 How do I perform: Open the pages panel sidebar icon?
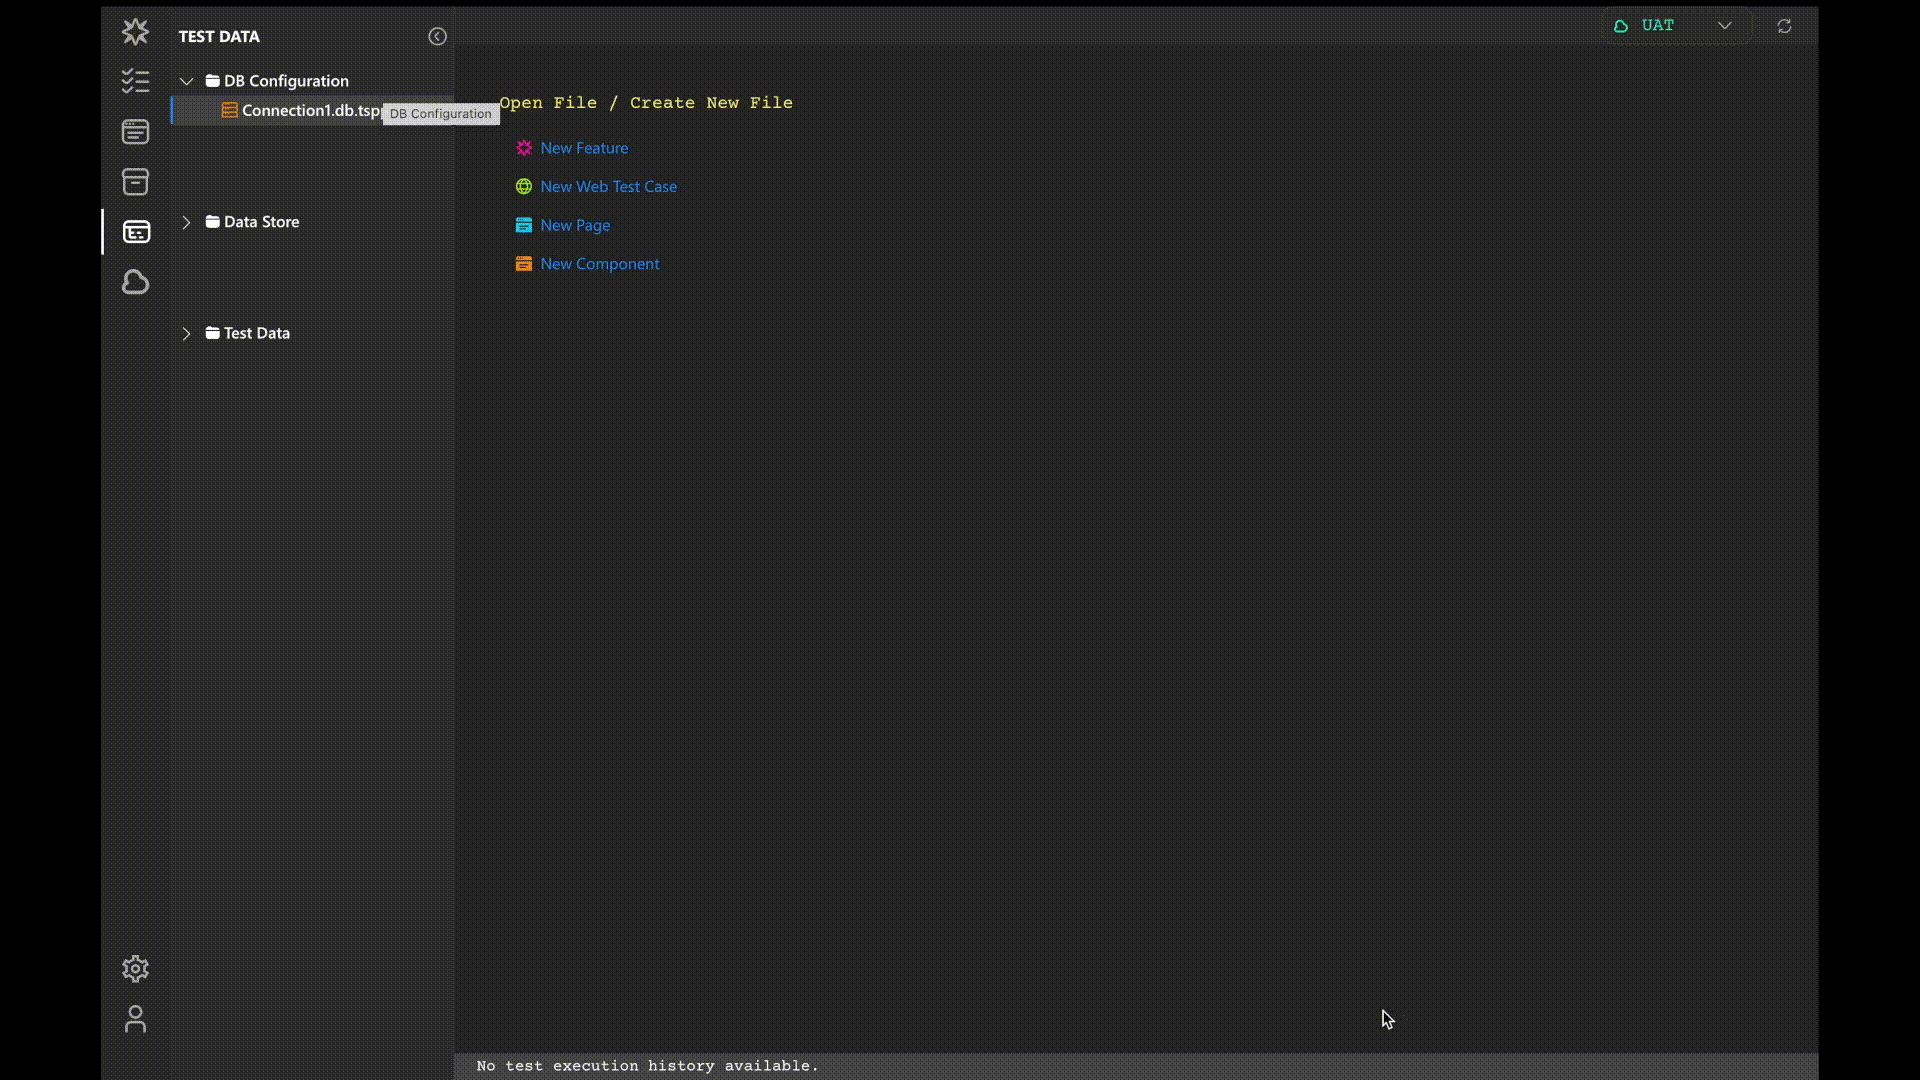(x=135, y=132)
